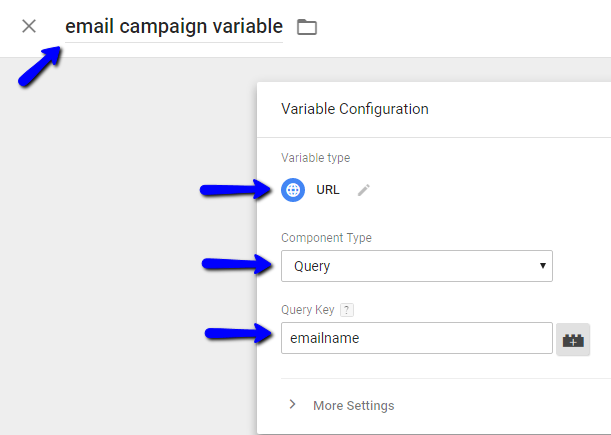Click the variable name title field
Viewport: 611px width, 435px height.
[x=174, y=27]
